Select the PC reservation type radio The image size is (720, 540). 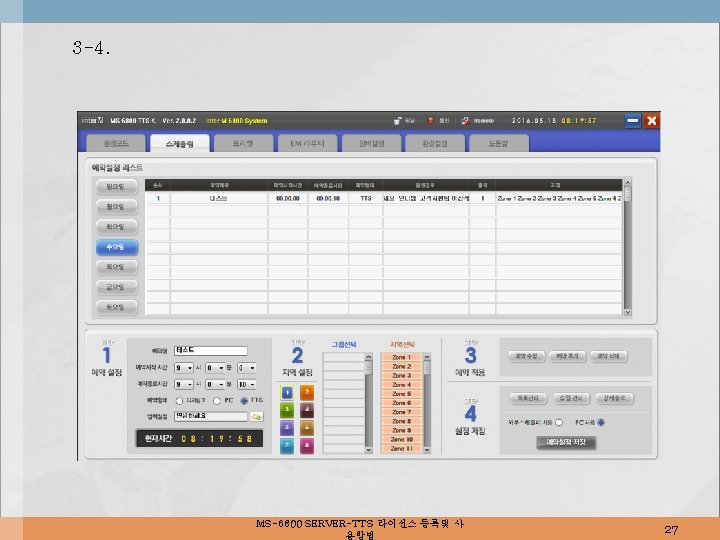coord(217,401)
